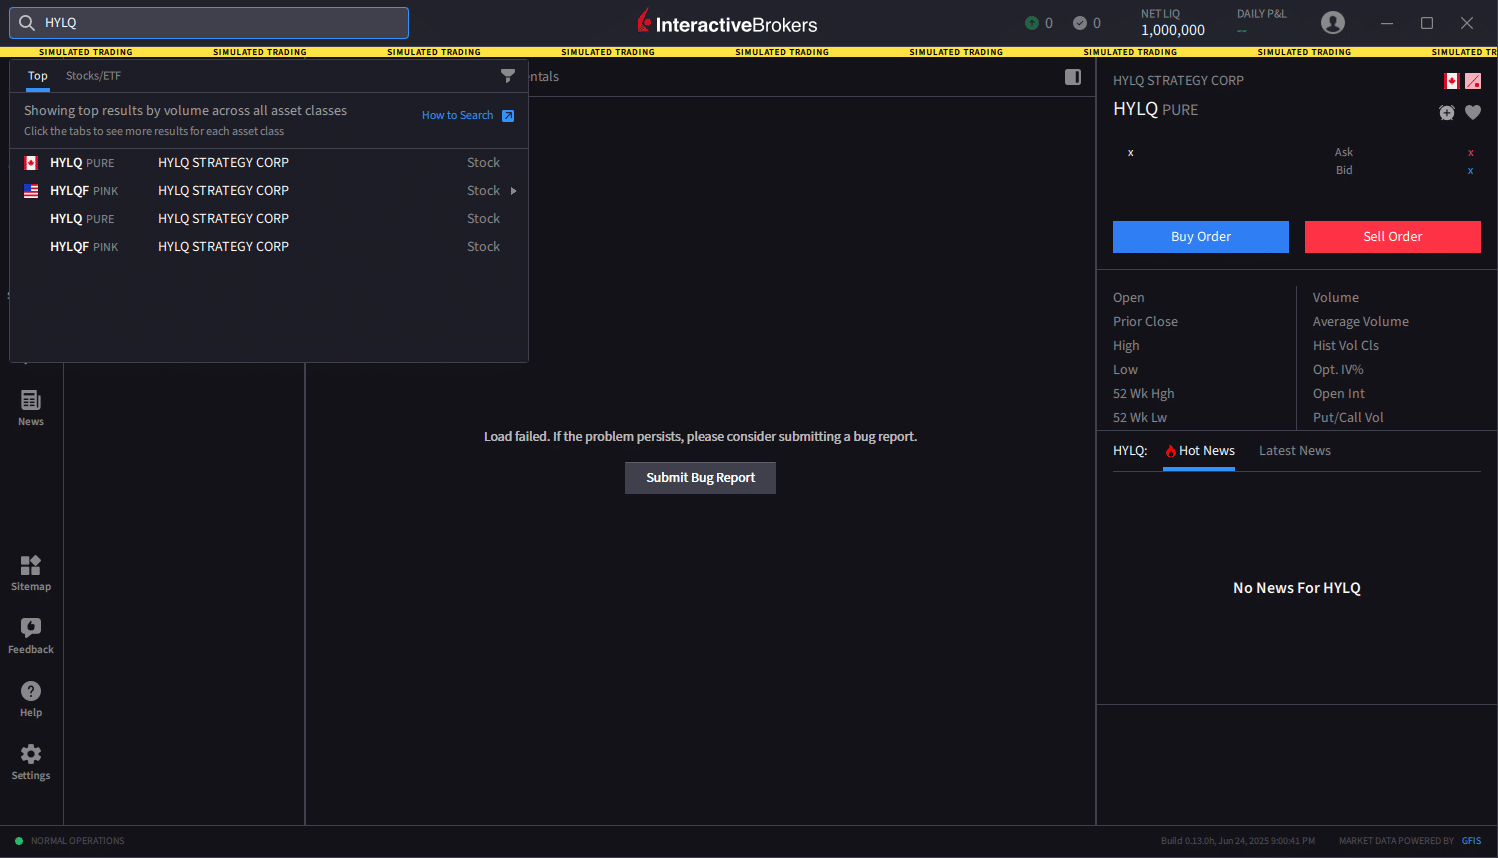Screen dimensions: 1498x858
Task: Click the Opt. IV% field label
Action: (x=1338, y=370)
